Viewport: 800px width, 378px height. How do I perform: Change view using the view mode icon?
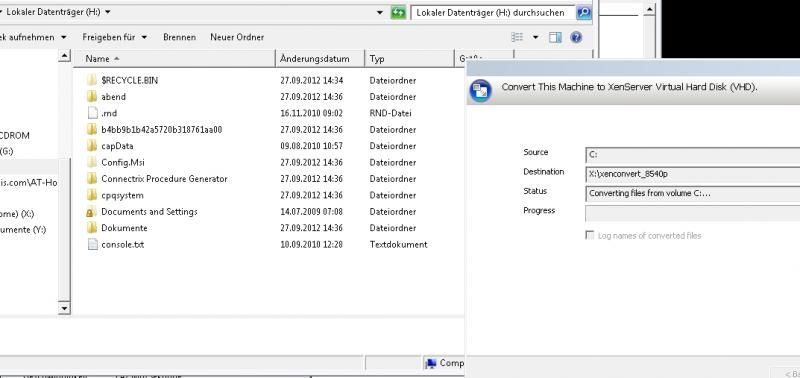[x=517, y=37]
